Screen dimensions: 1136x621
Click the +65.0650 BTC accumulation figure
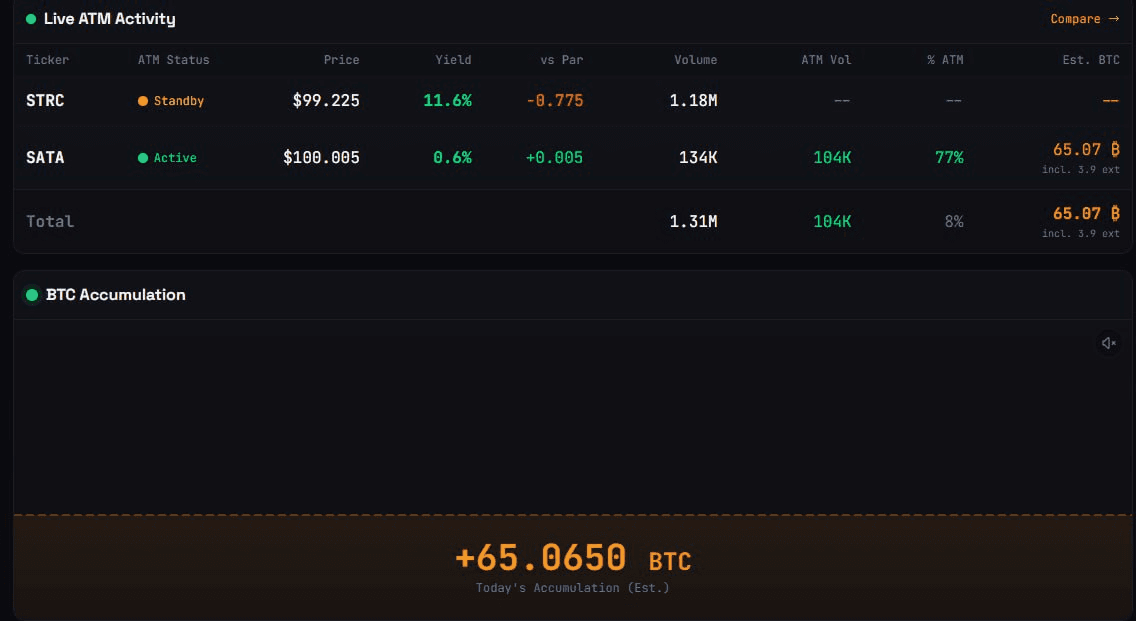572,558
